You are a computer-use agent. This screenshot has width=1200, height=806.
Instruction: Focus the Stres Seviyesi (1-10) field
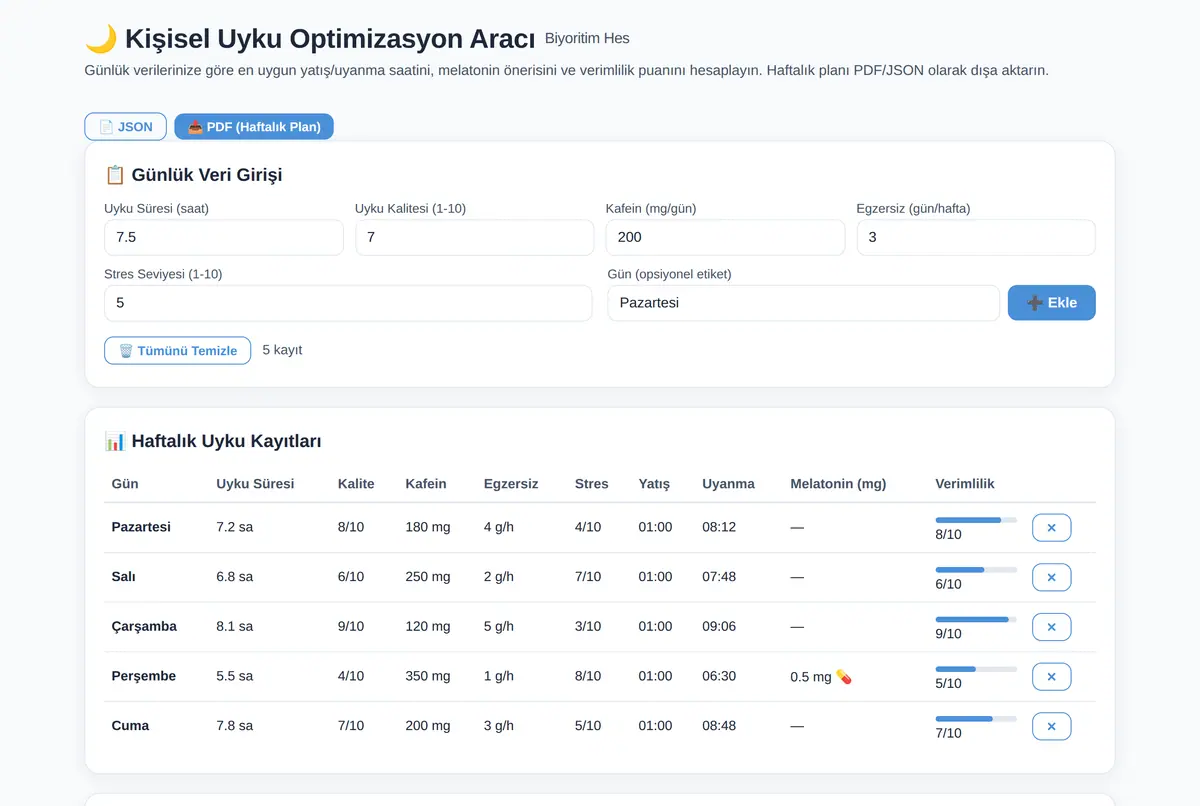[348, 303]
